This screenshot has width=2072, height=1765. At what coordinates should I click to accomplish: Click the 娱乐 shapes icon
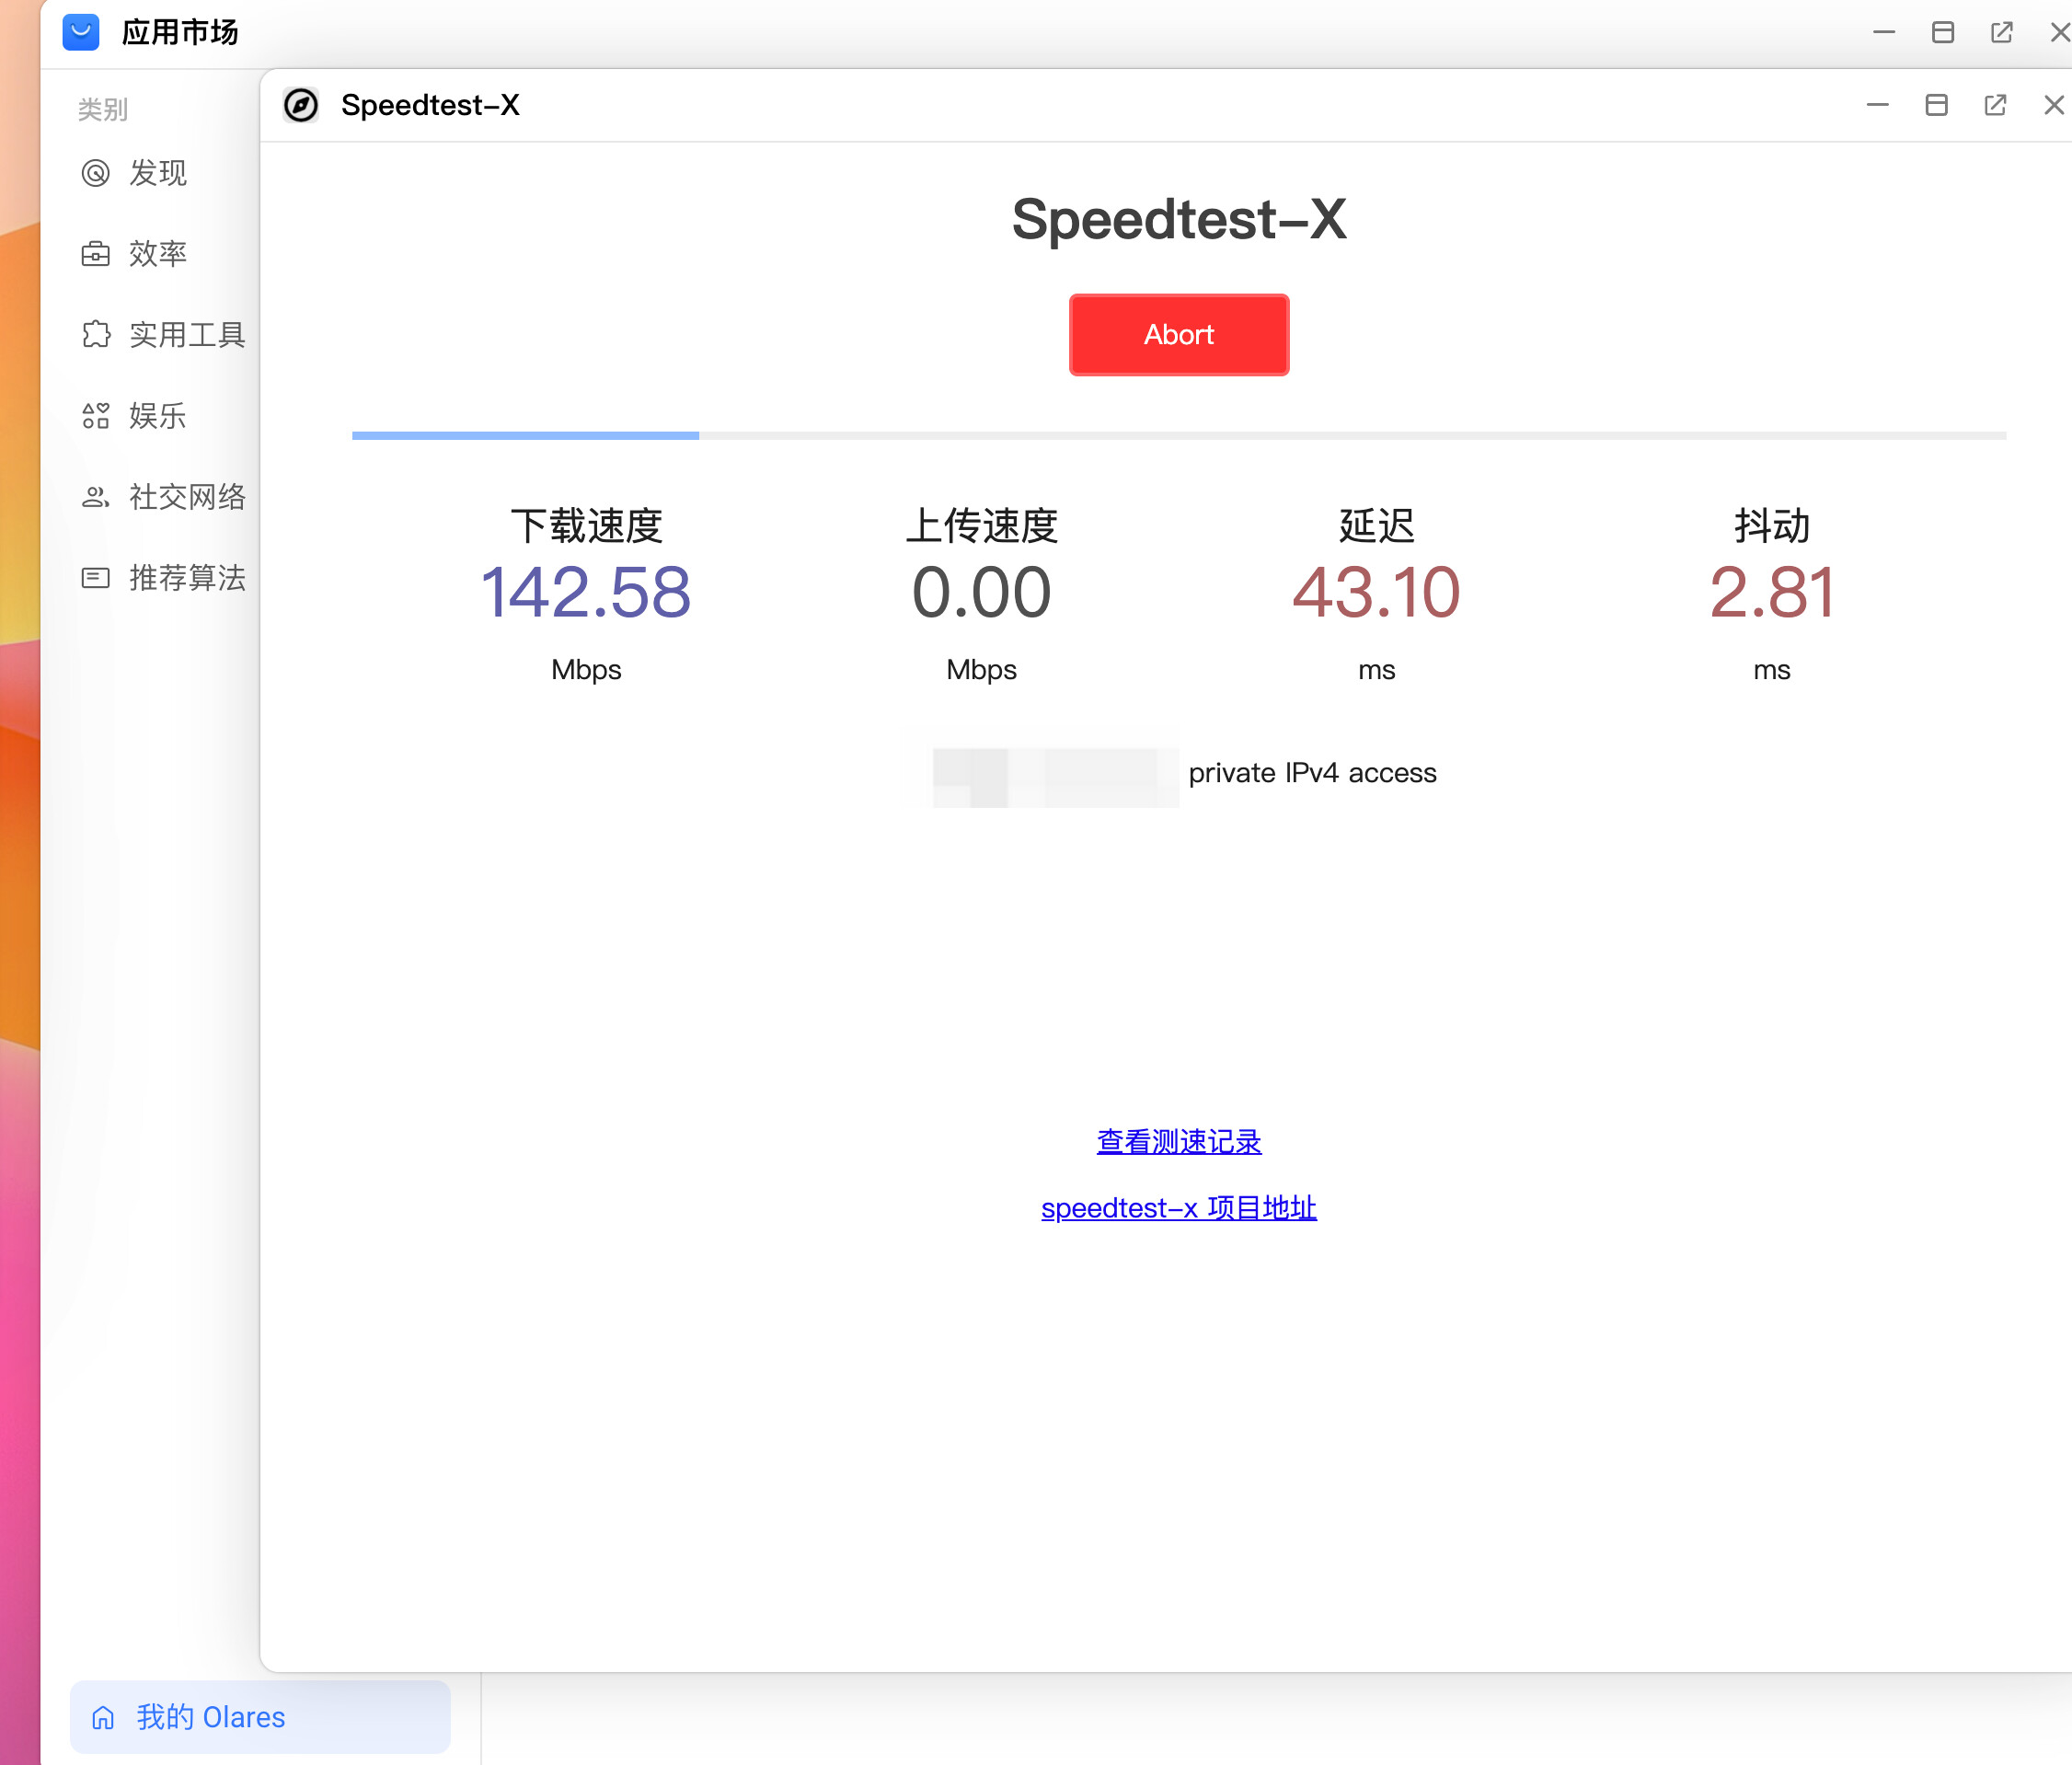coord(95,415)
